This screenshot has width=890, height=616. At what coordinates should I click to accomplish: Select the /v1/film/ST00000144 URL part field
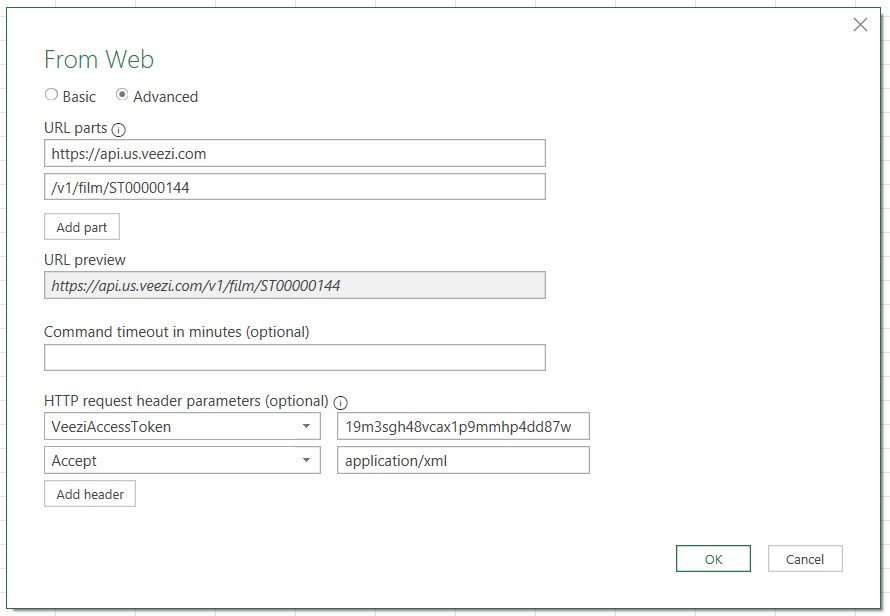click(x=294, y=186)
